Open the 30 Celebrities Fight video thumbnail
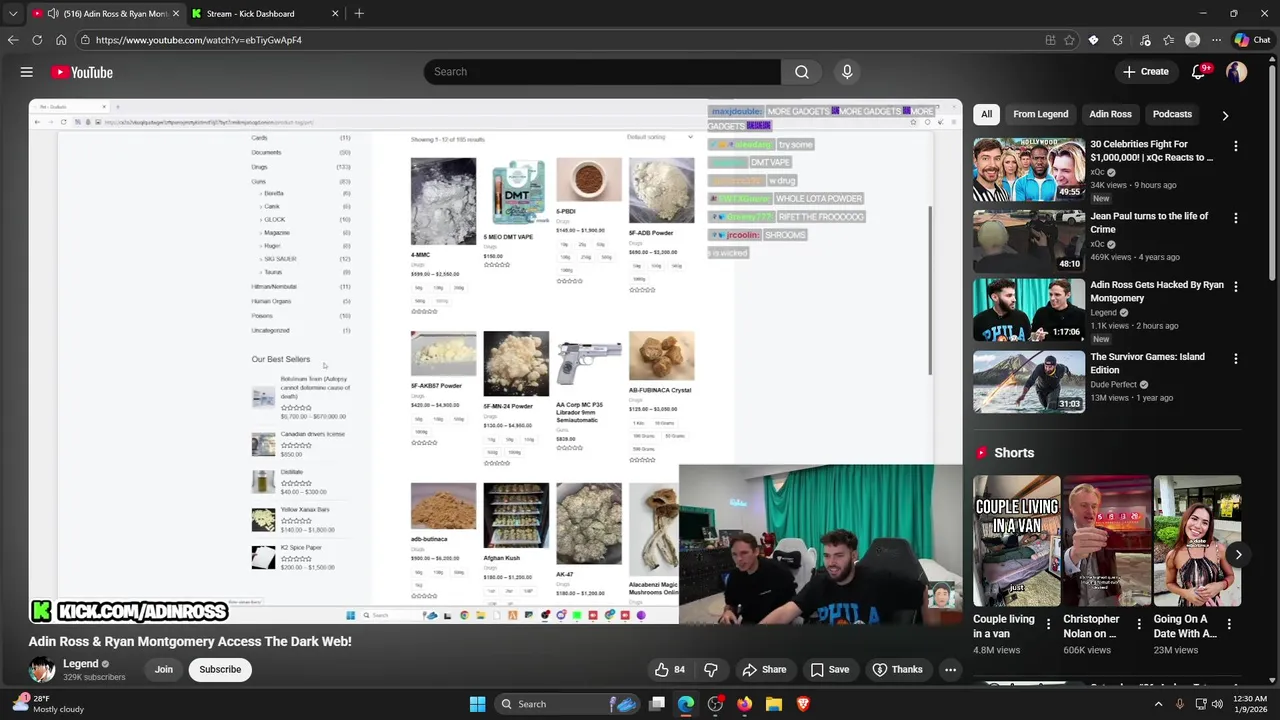 pos(1028,169)
